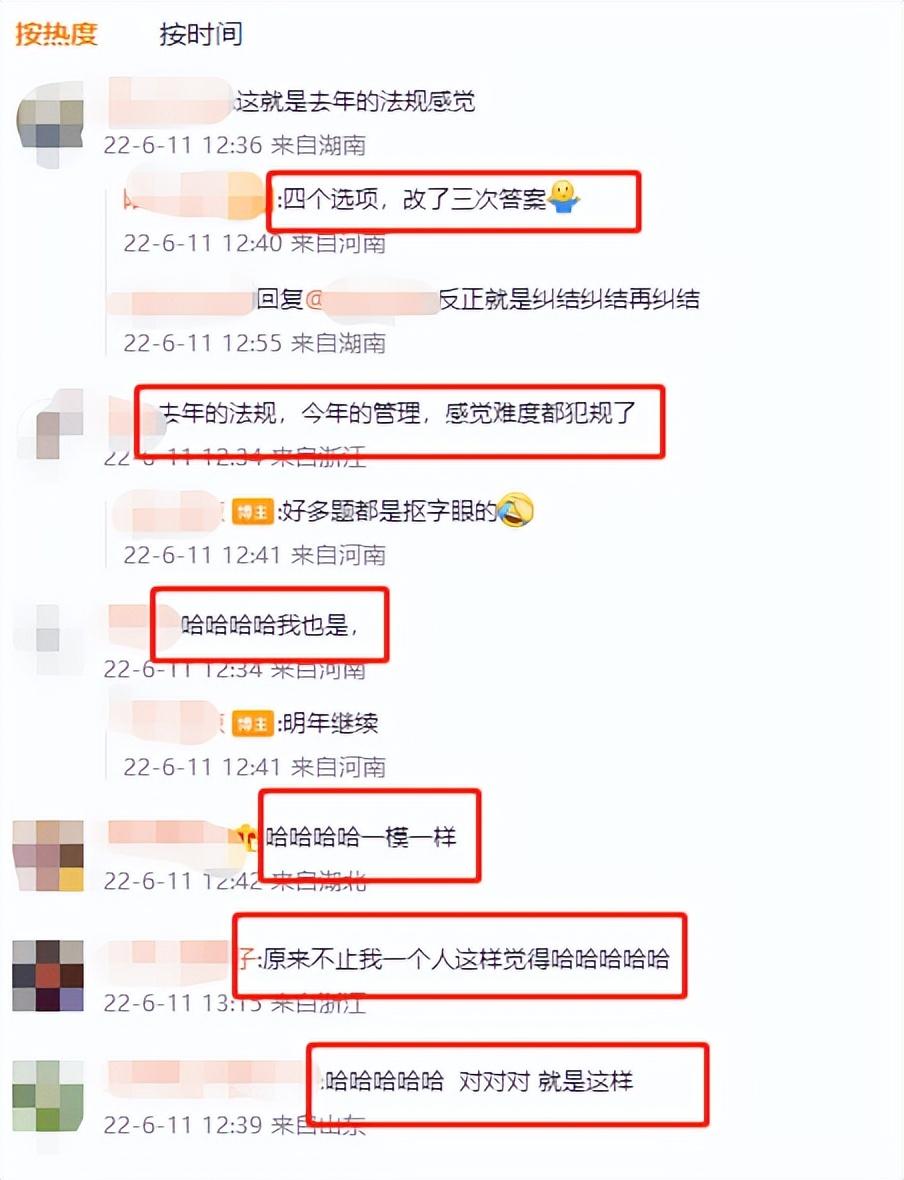The width and height of the screenshot is (904, 1180).
Task: Switch to the 按热度 sorting tab
Action: (x=56, y=34)
